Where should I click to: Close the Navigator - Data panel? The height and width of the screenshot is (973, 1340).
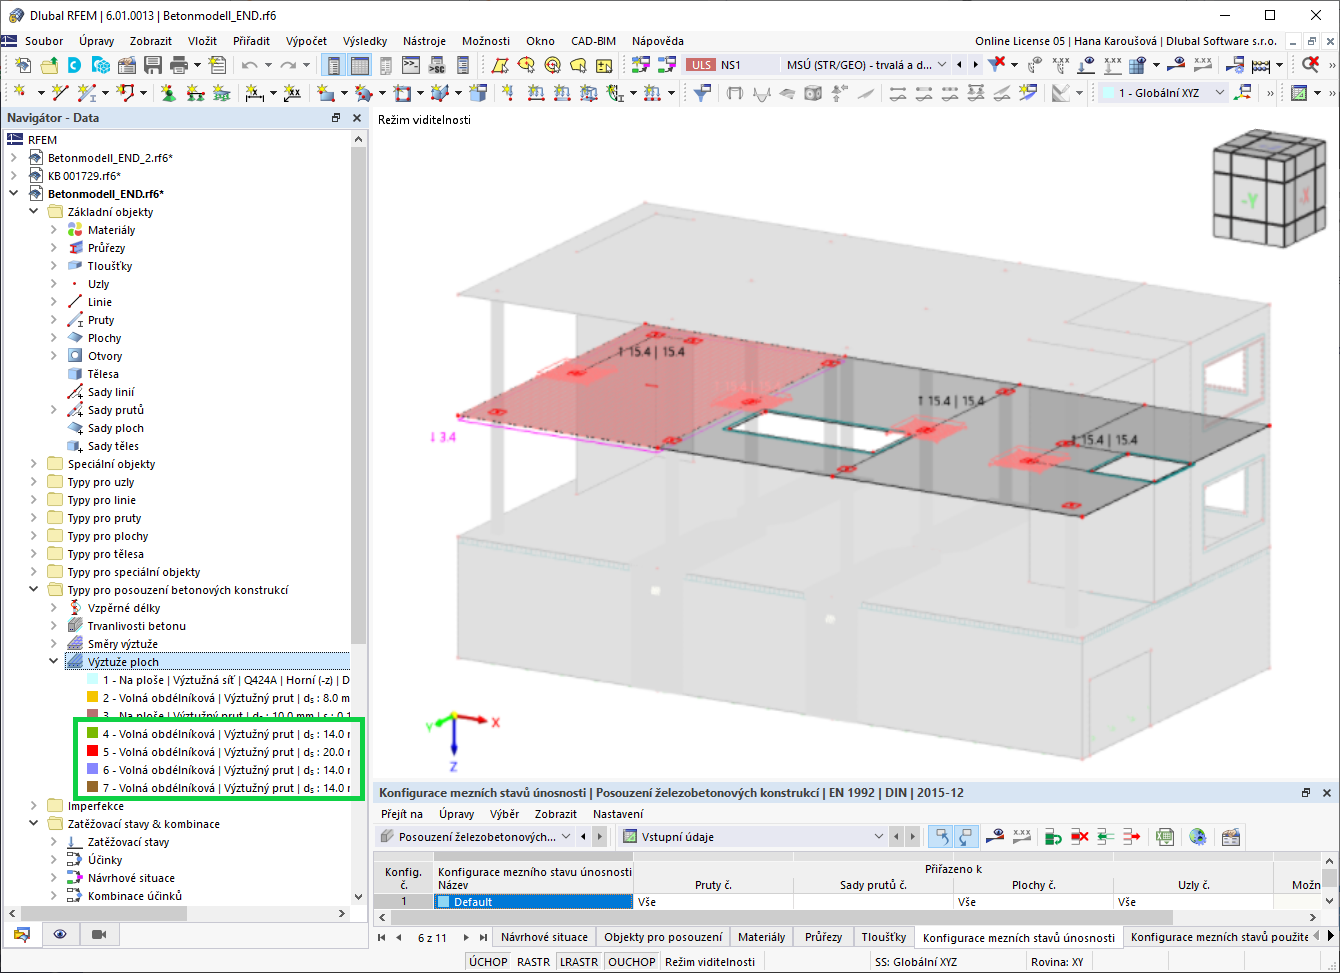point(356,118)
